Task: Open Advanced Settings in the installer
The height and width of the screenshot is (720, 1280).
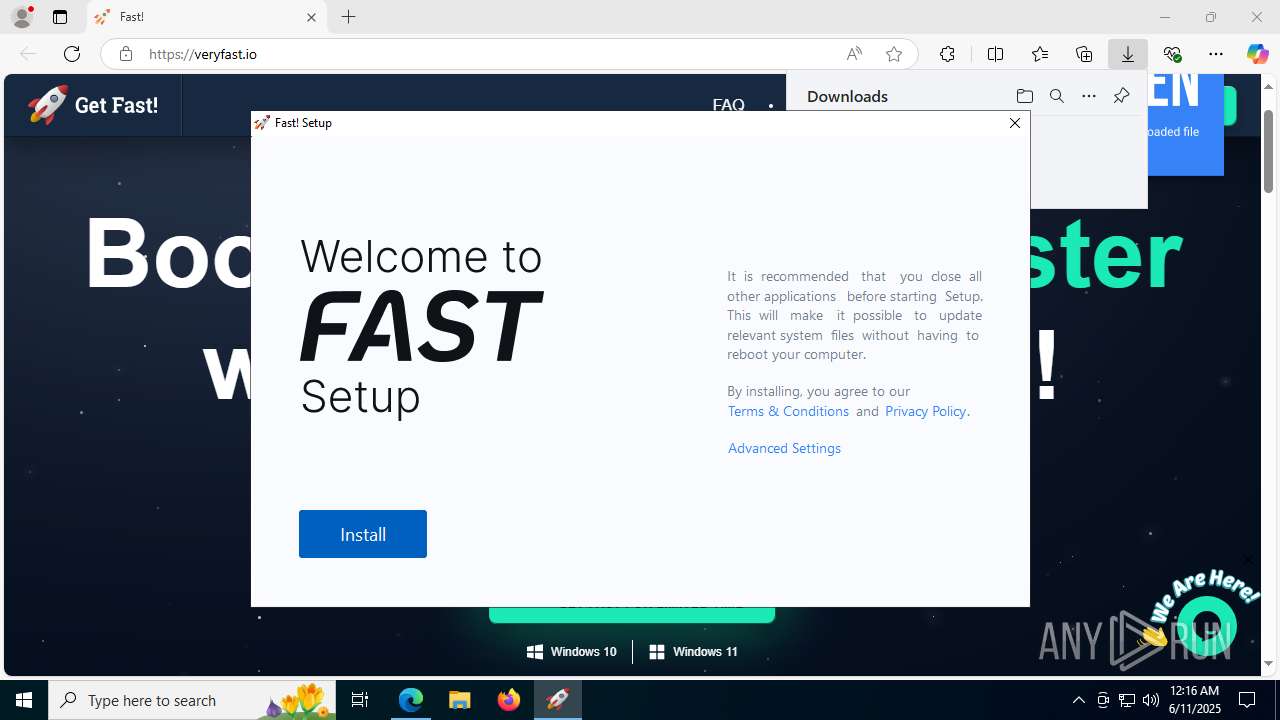Action: (x=784, y=448)
